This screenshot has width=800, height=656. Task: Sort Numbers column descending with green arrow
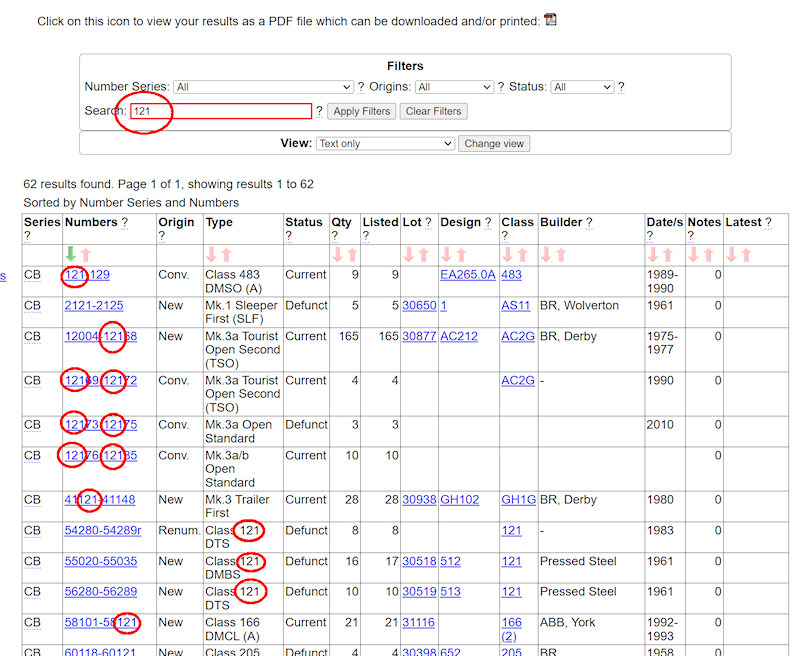(70, 255)
